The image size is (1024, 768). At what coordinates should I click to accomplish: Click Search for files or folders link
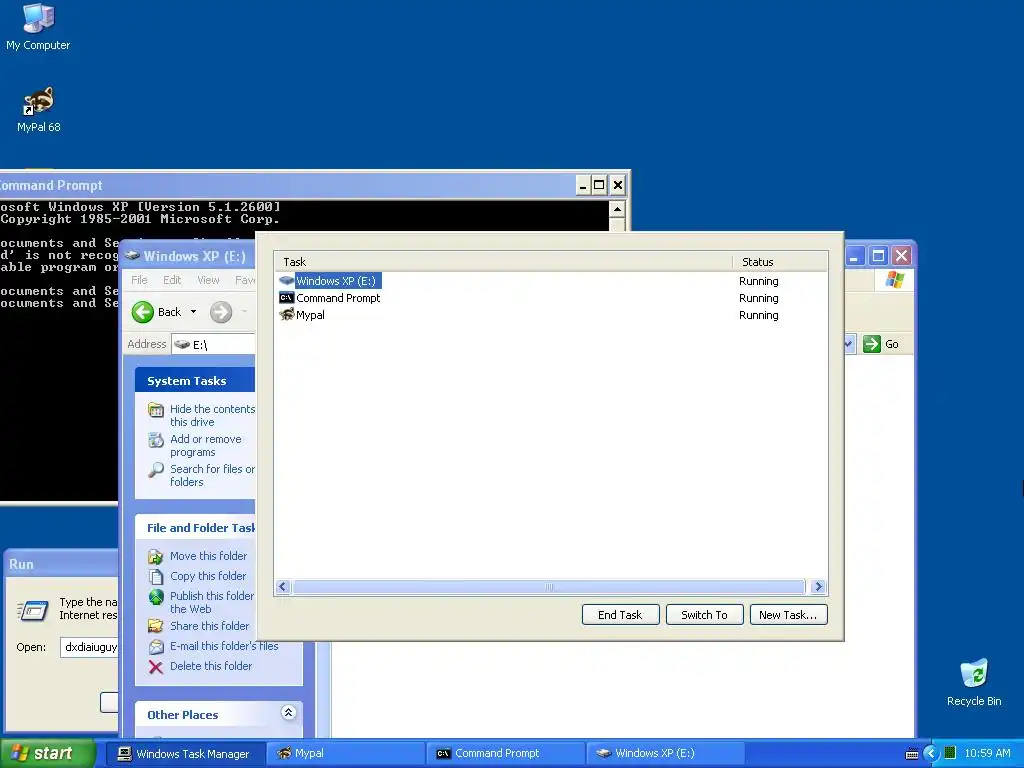(212, 475)
